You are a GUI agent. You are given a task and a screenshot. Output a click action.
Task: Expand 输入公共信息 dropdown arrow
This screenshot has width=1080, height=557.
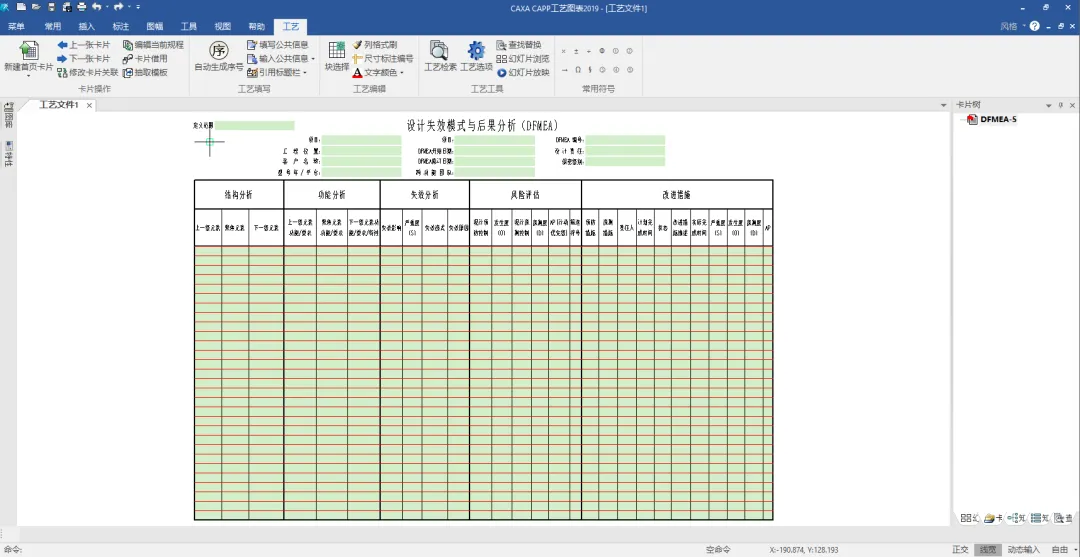[x=313, y=59]
